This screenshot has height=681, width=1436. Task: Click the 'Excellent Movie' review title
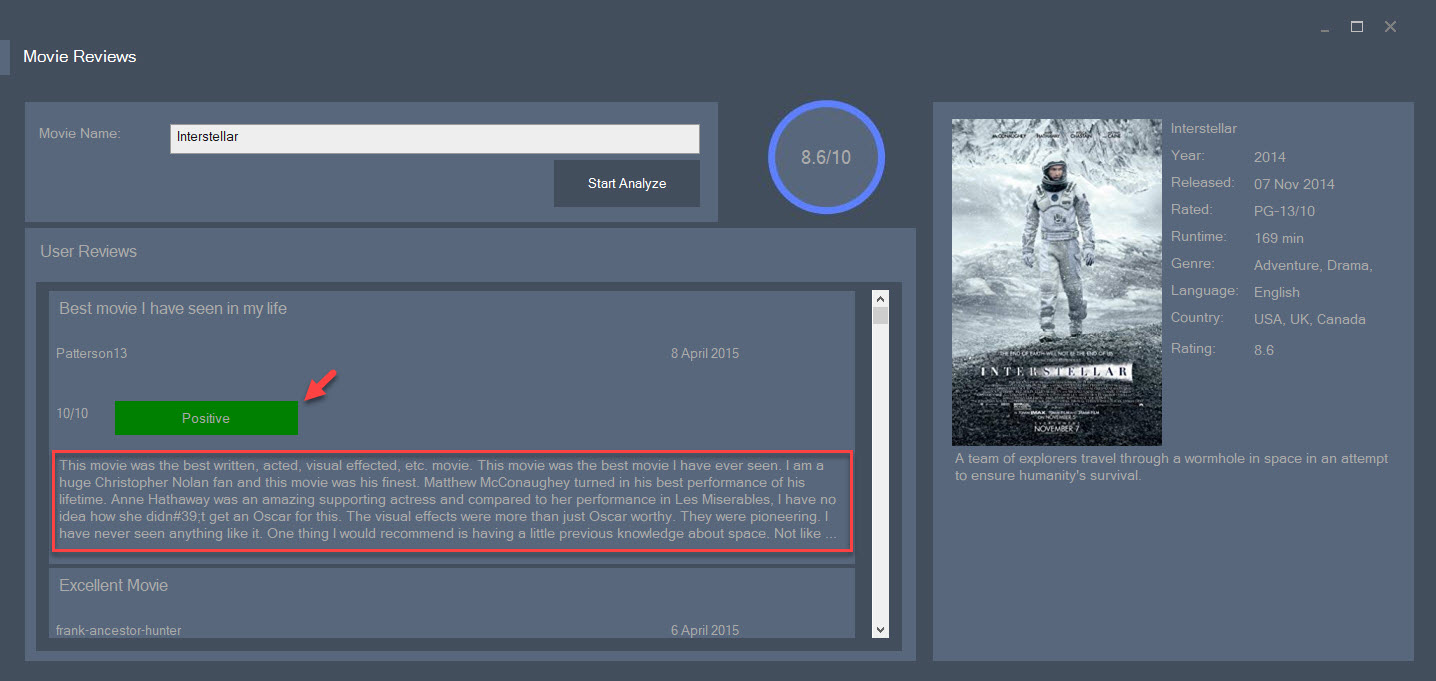pyautogui.click(x=113, y=585)
